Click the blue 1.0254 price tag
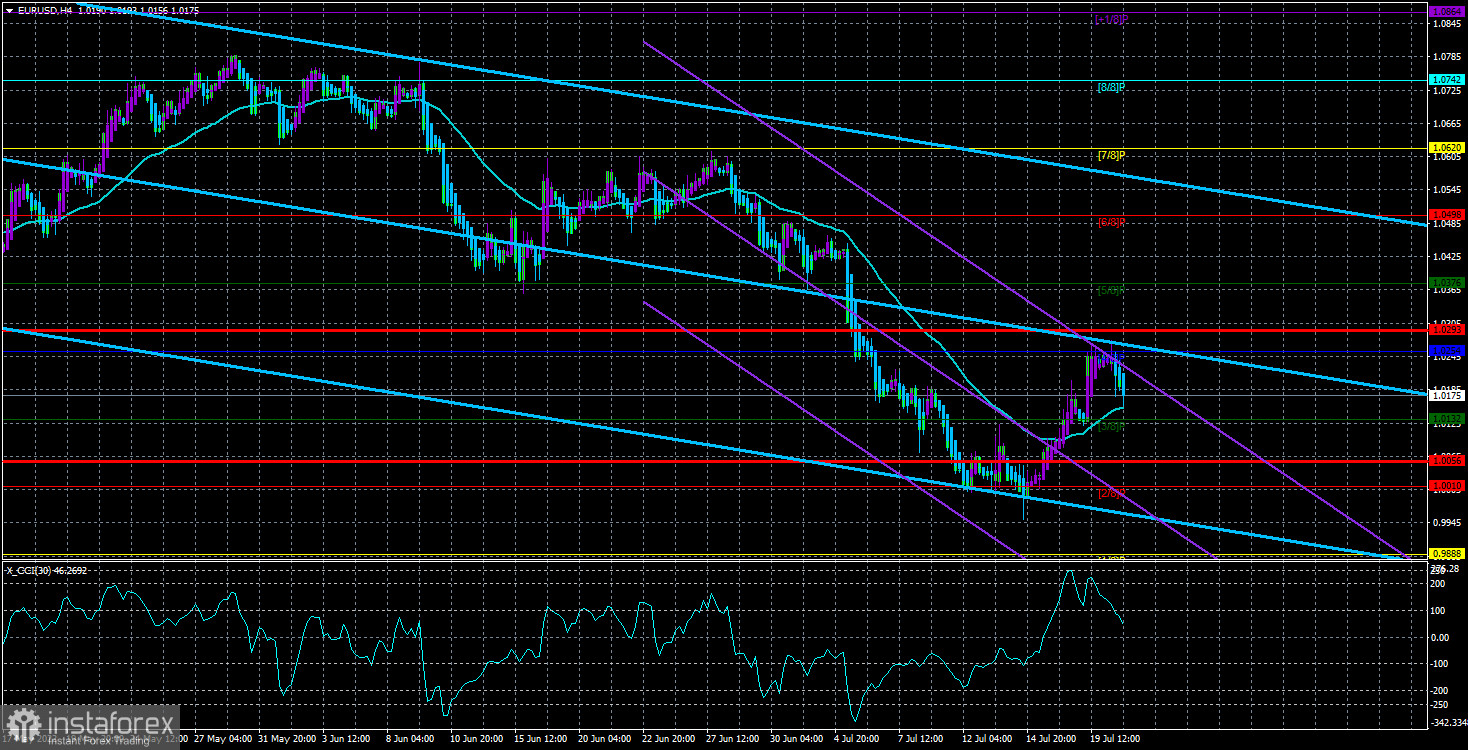The width and height of the screenshot is (1468, 750). coord(1447,351)
